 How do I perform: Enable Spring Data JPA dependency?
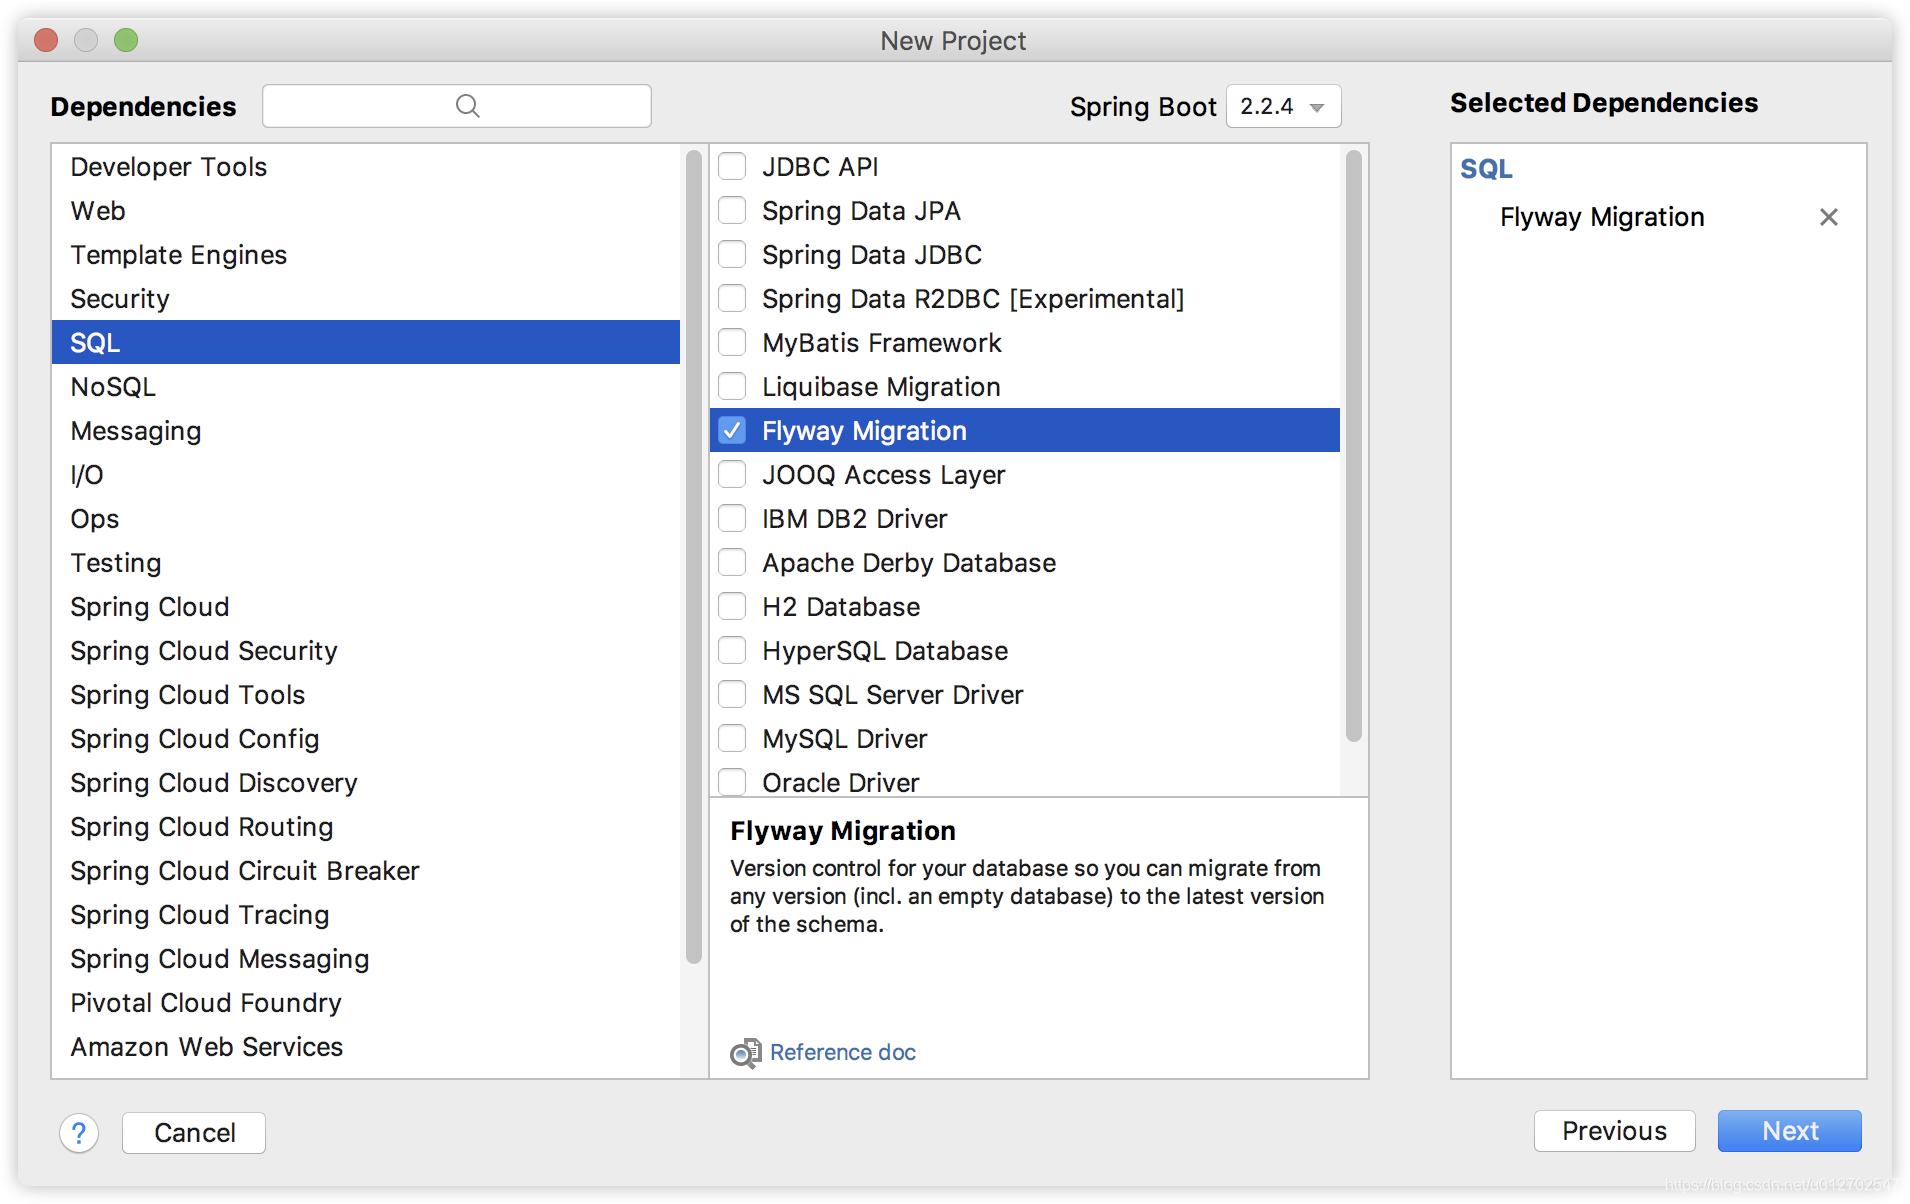[732, 210]
